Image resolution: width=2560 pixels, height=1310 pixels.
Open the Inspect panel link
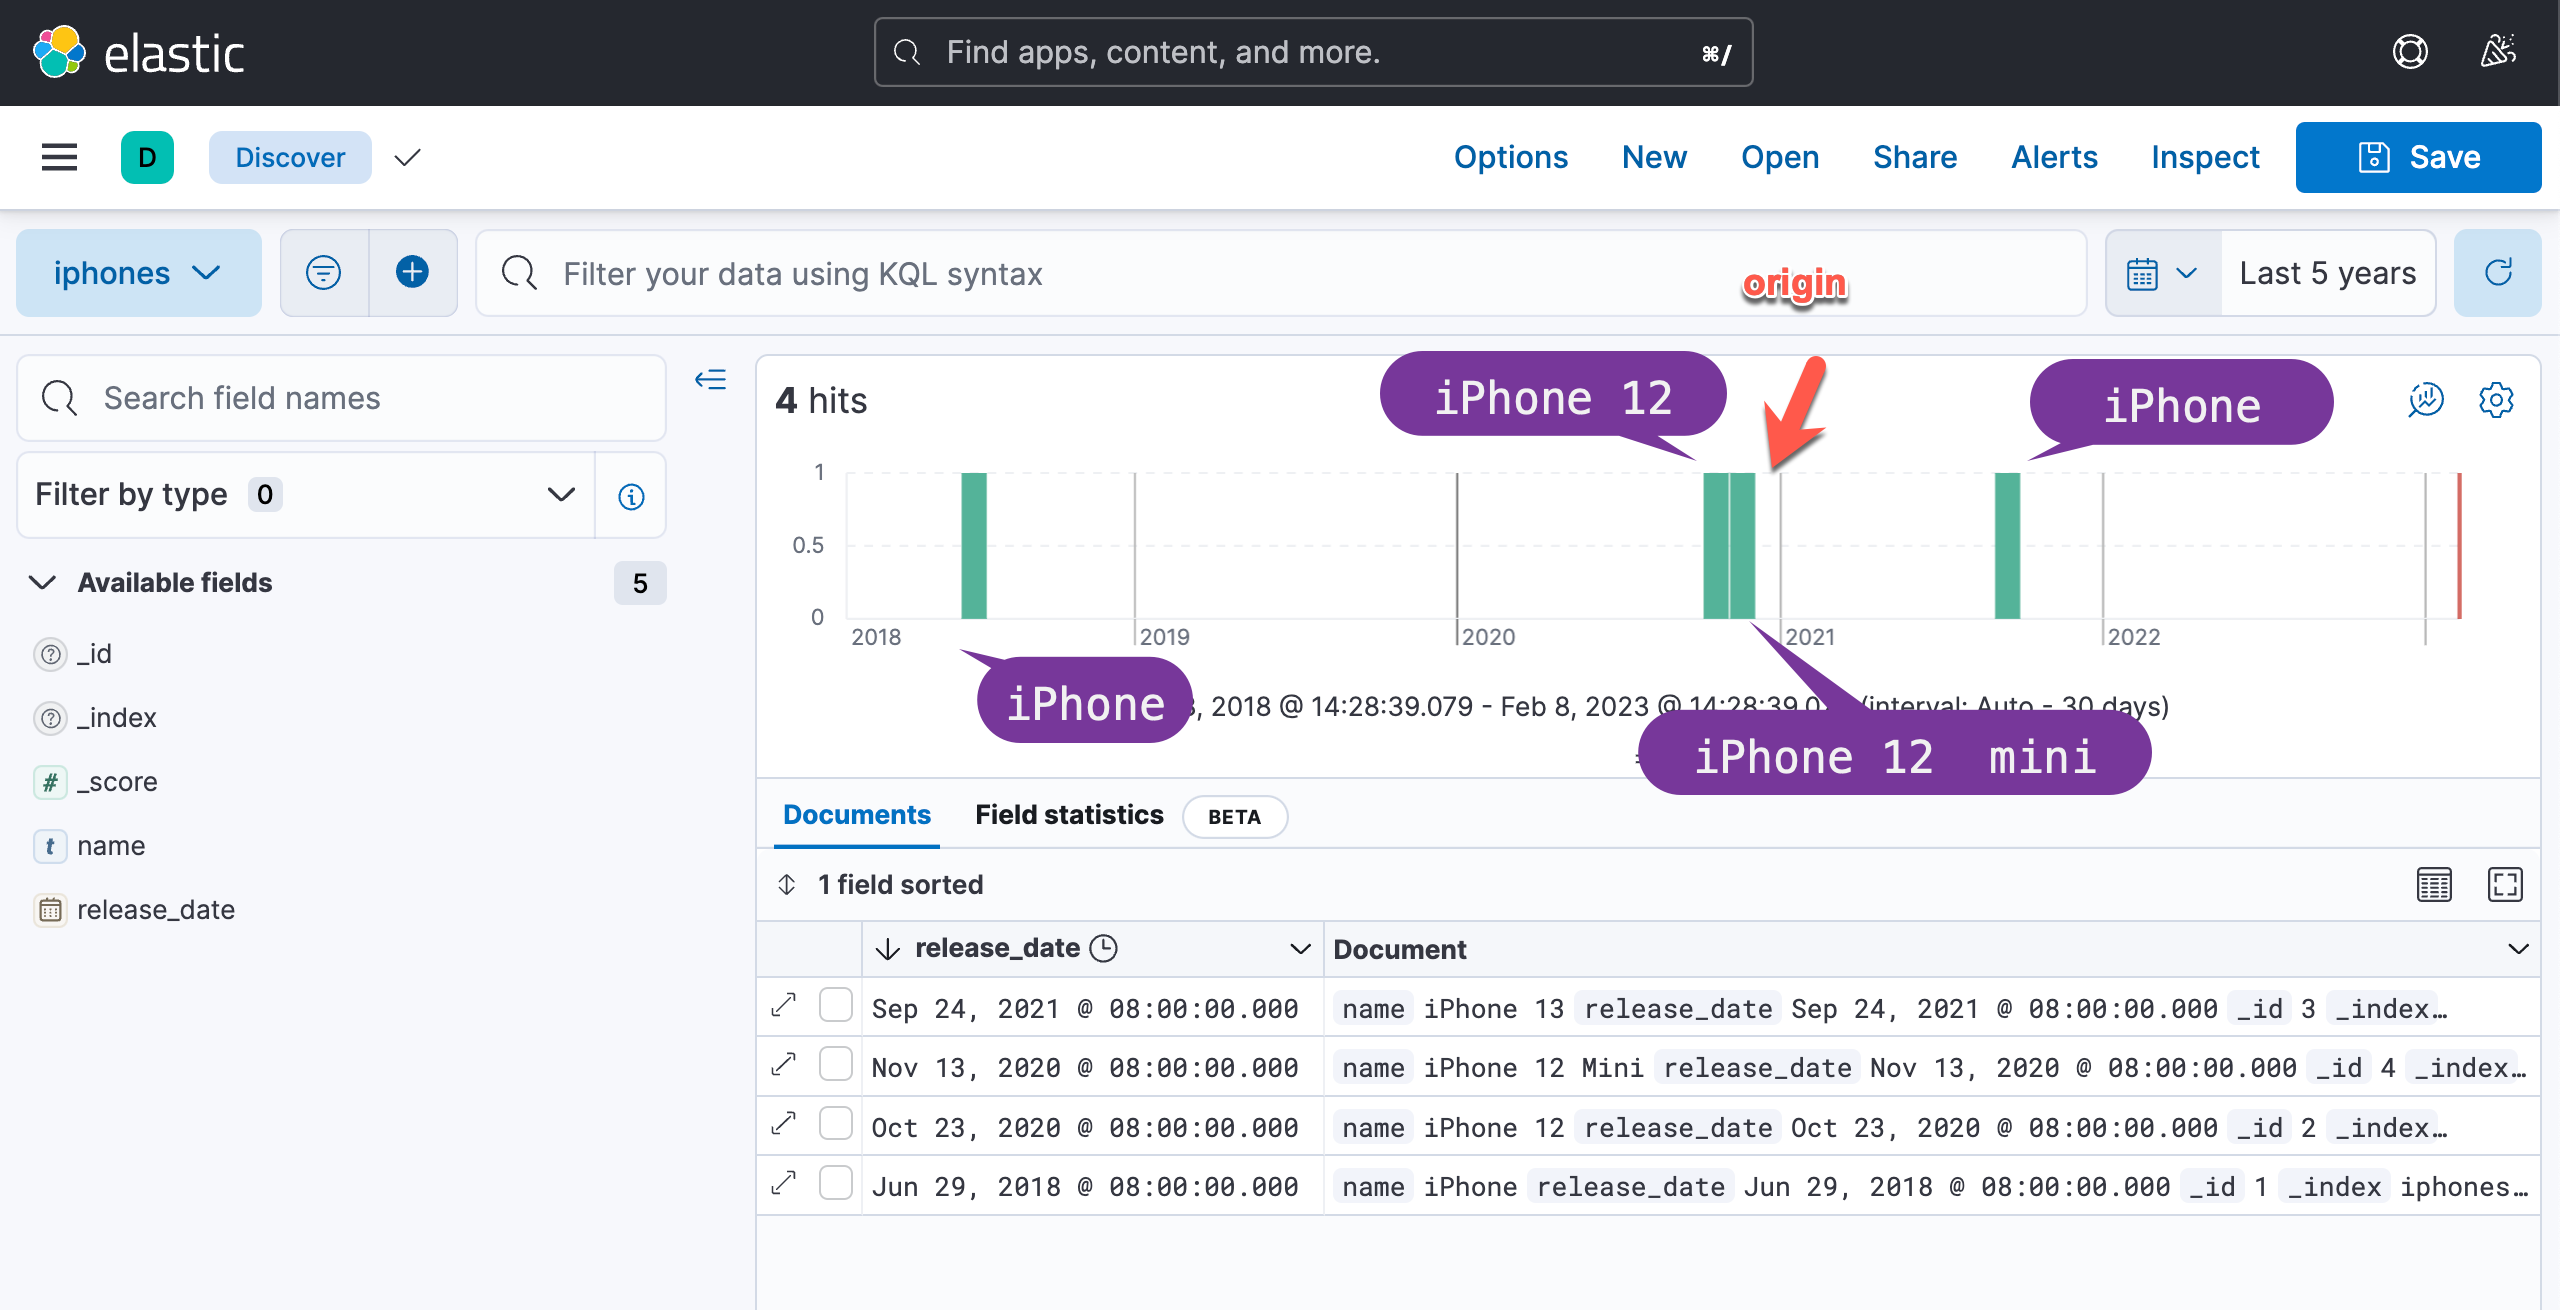2205,157
